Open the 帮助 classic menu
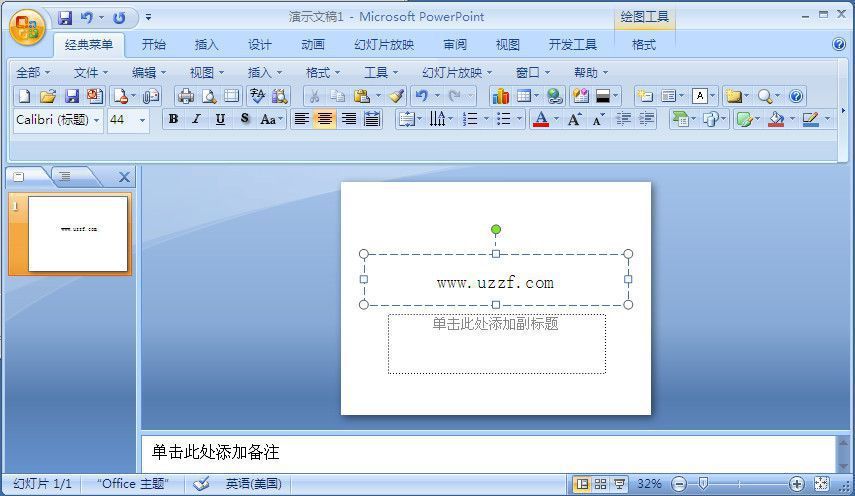 coord(591,72)
